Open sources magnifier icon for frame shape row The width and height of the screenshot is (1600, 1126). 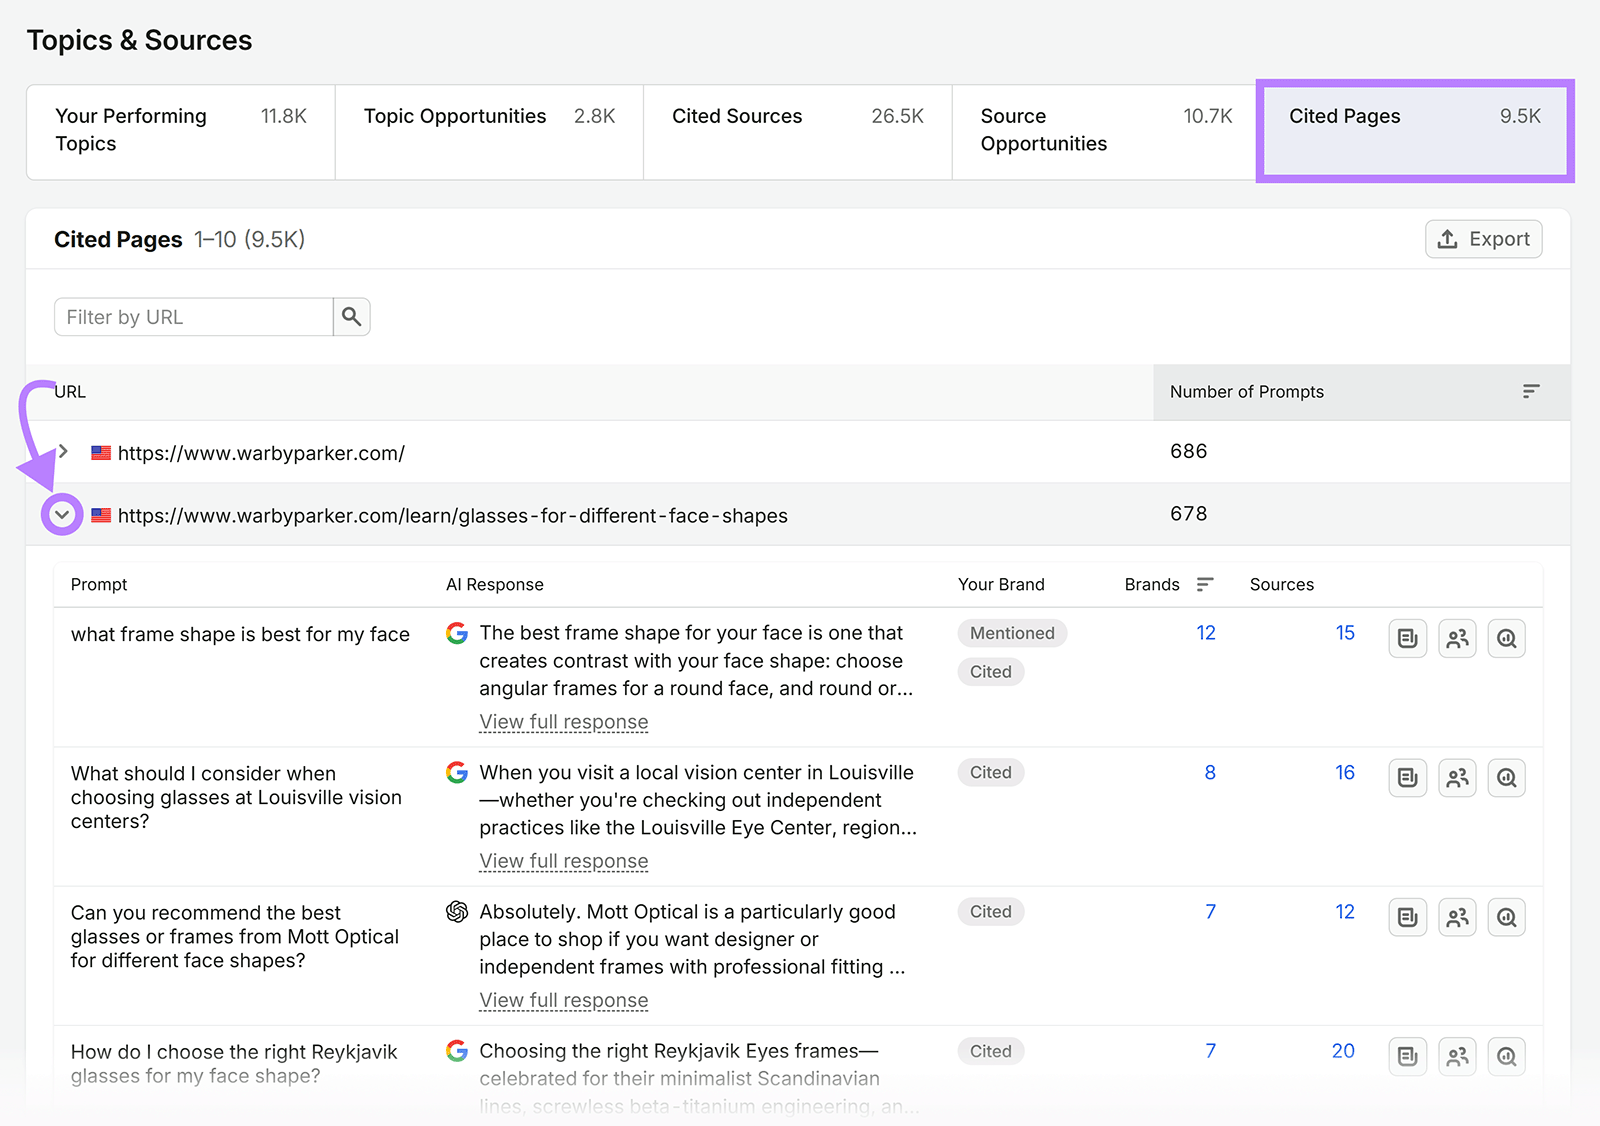(x=1507, y=638)
